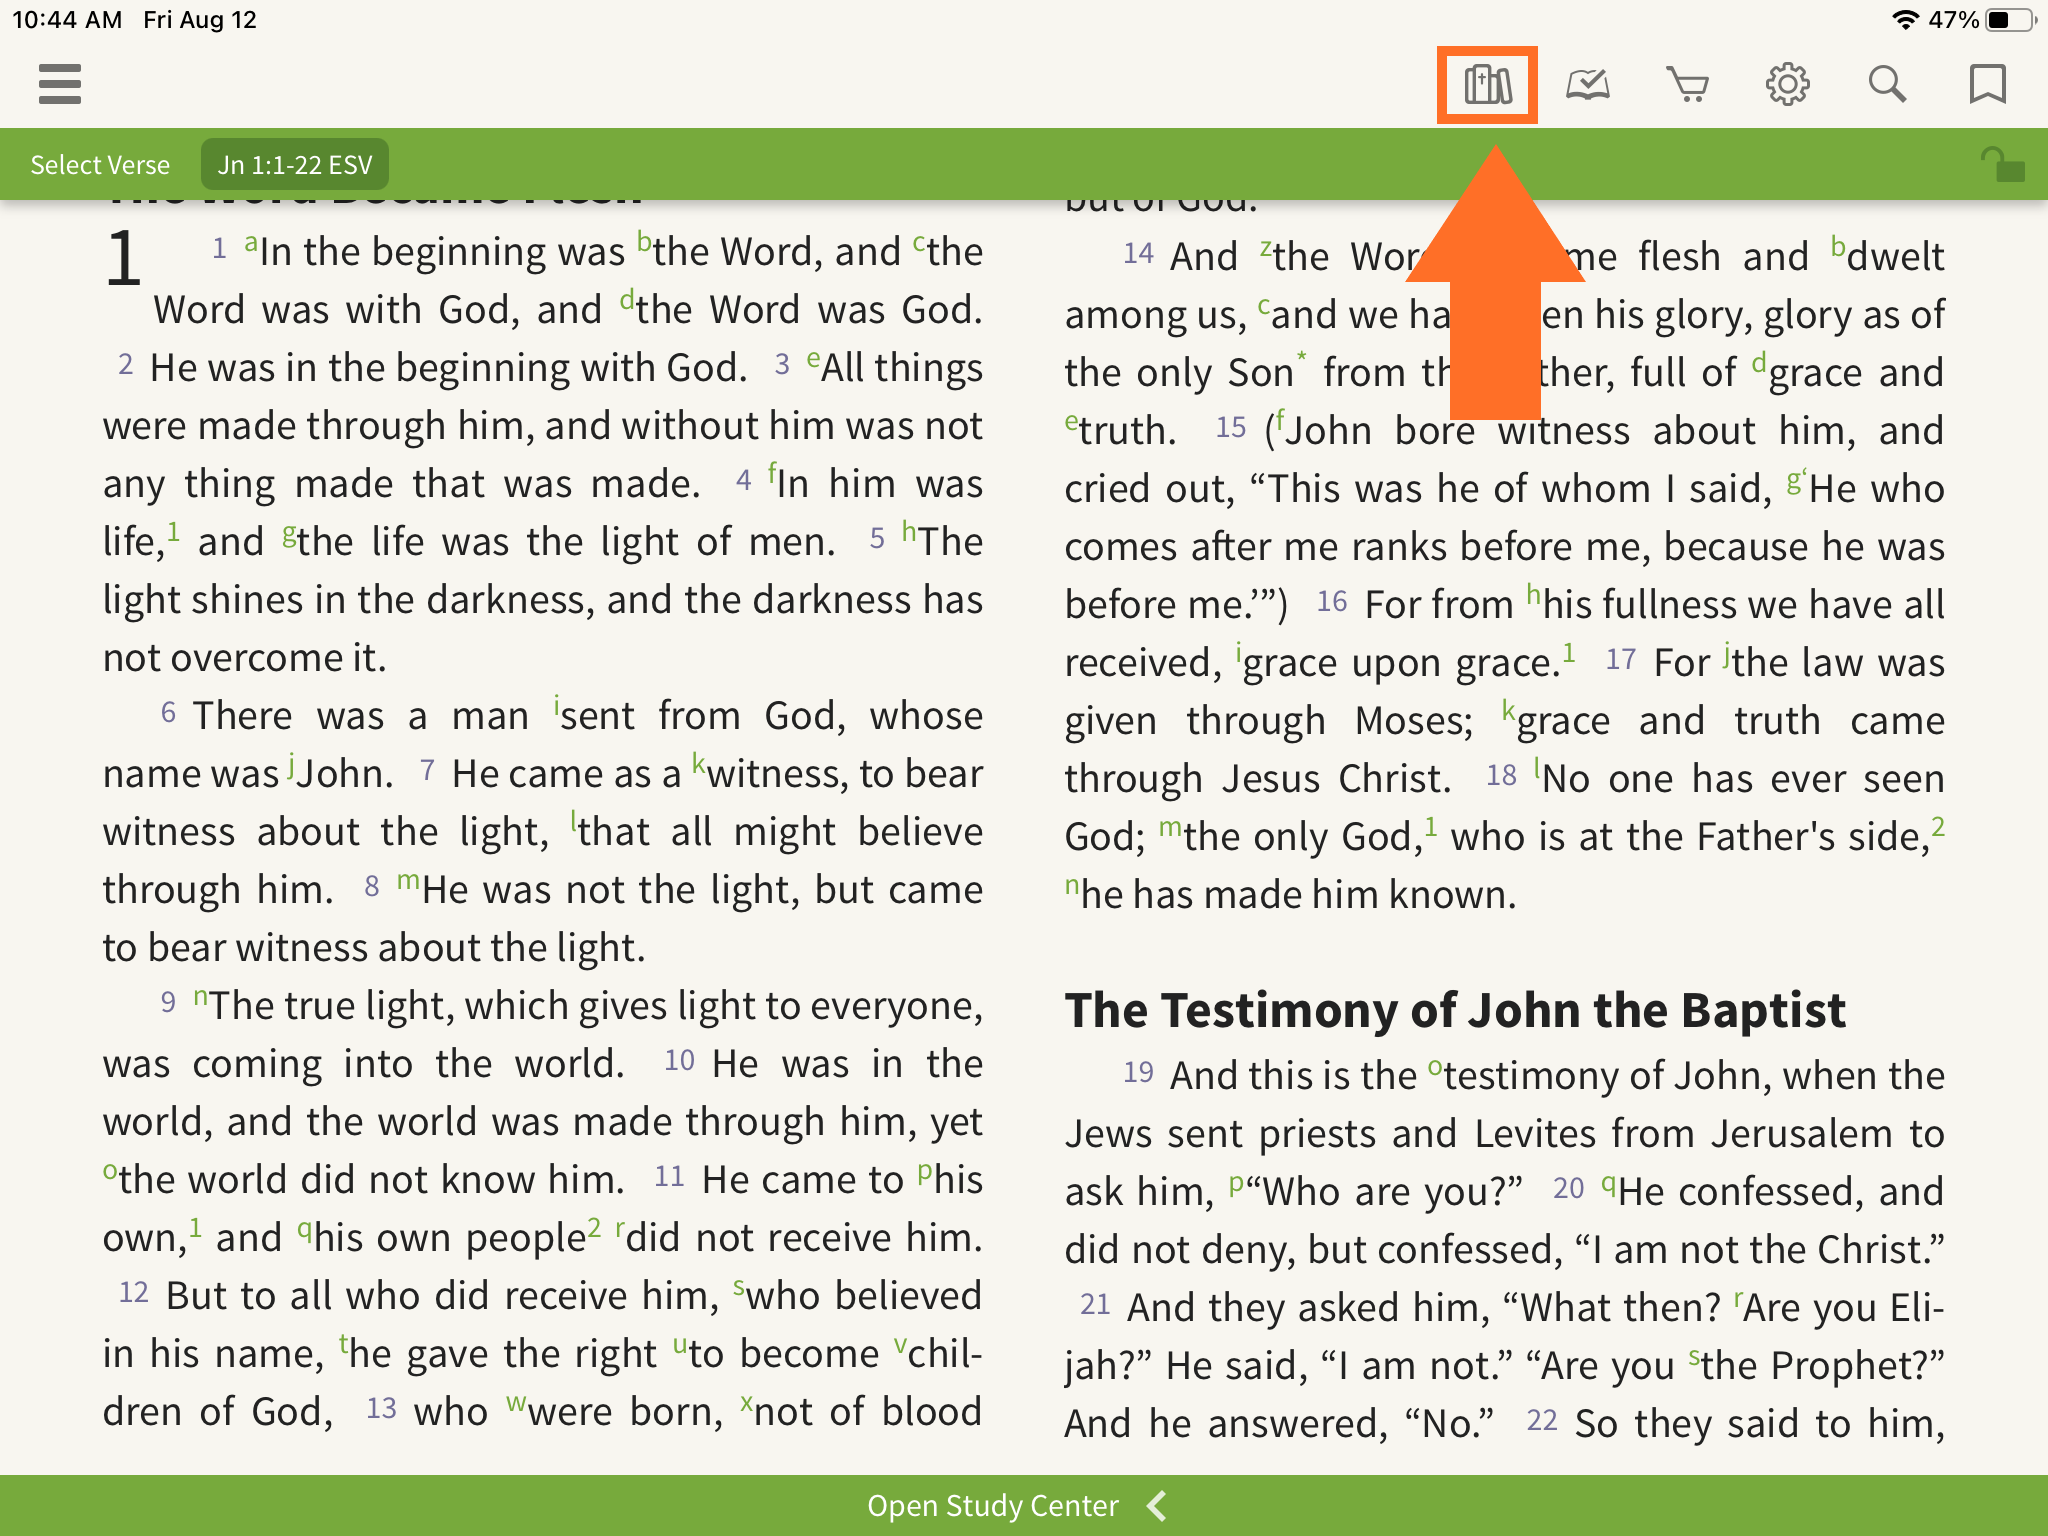Open cross-reference 'z' before 'the Word' in verse 14
2048x1536 pixels.
coord(1266,248)
